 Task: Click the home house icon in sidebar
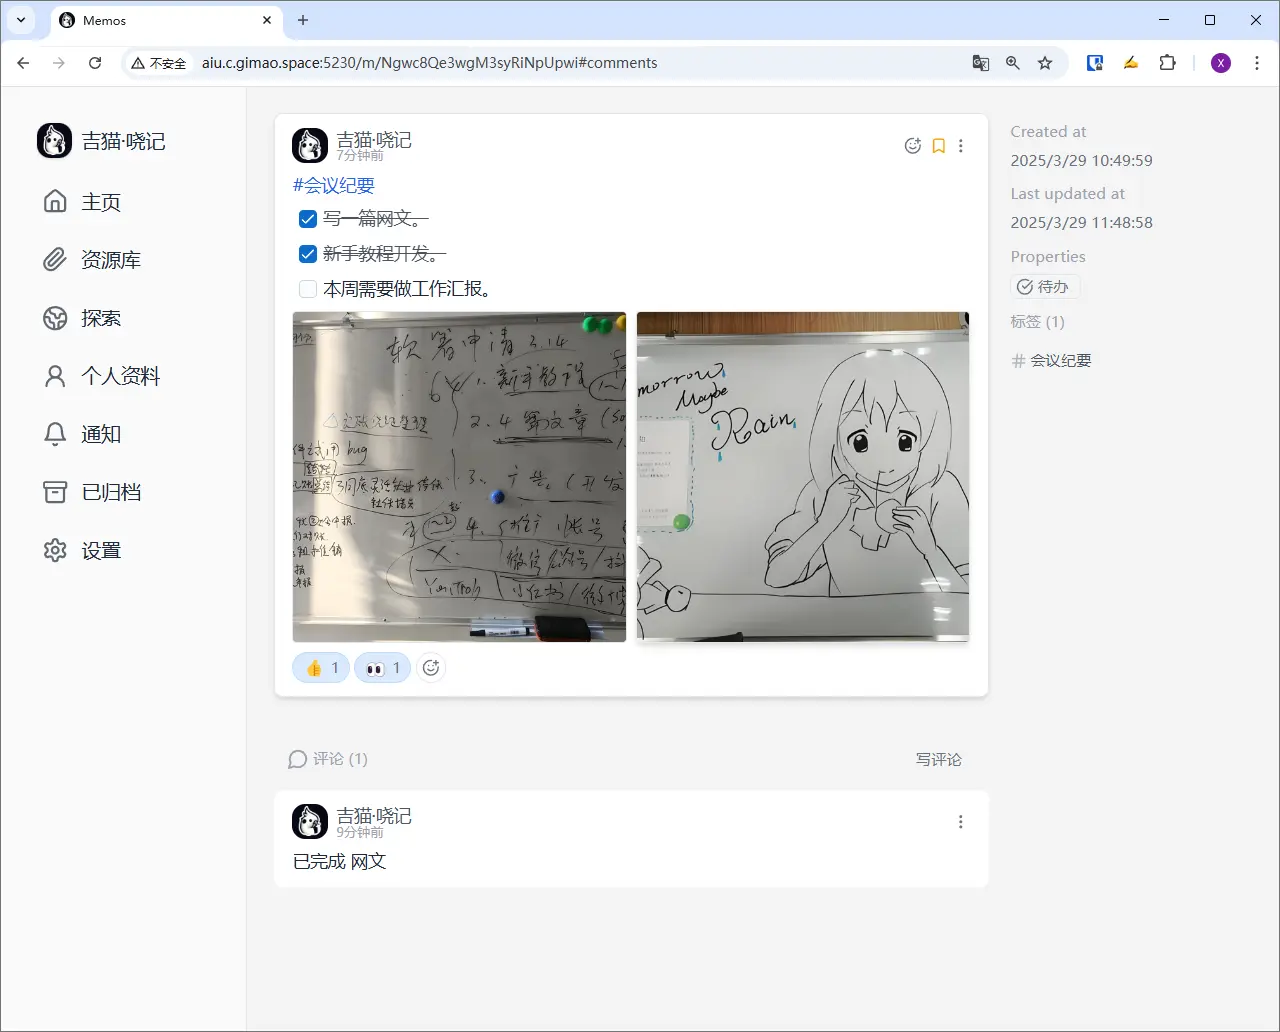[x=55, y=201]
